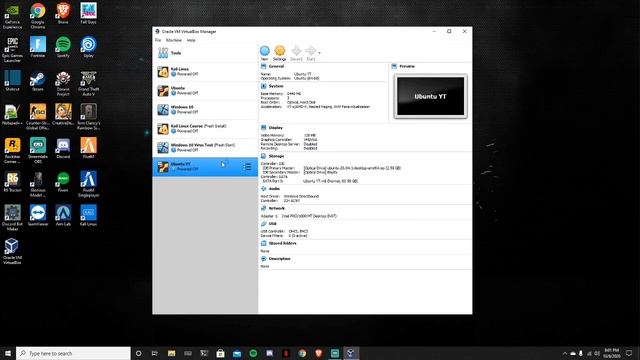Click the Cortana circle on taskbar

pyautogui.click(x=138, y=353)
